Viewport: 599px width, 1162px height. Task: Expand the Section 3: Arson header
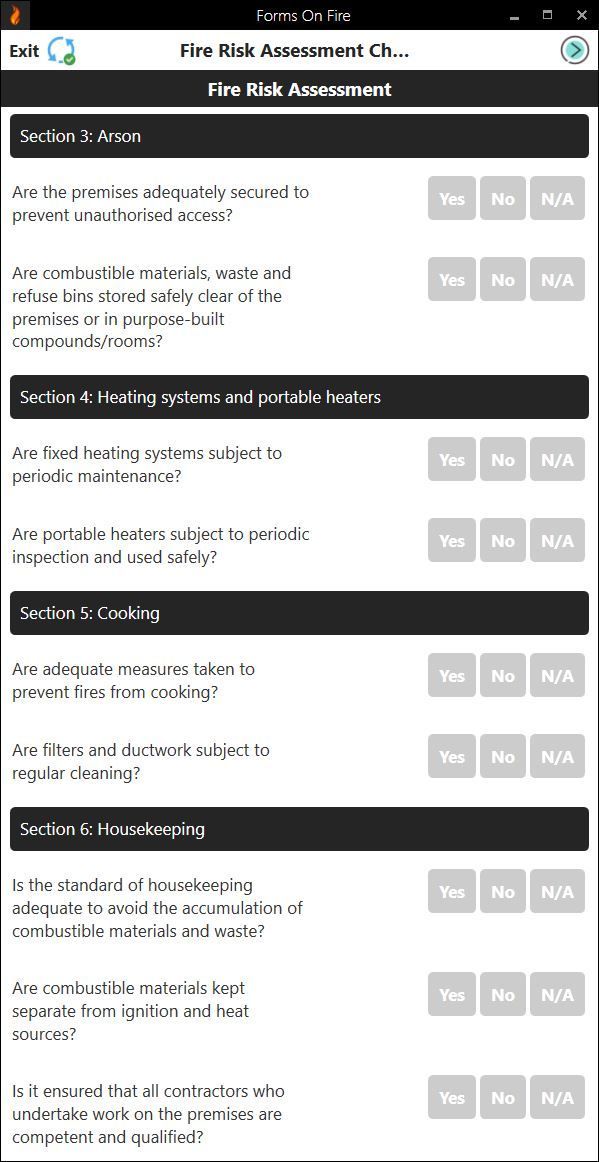(299, 135)
